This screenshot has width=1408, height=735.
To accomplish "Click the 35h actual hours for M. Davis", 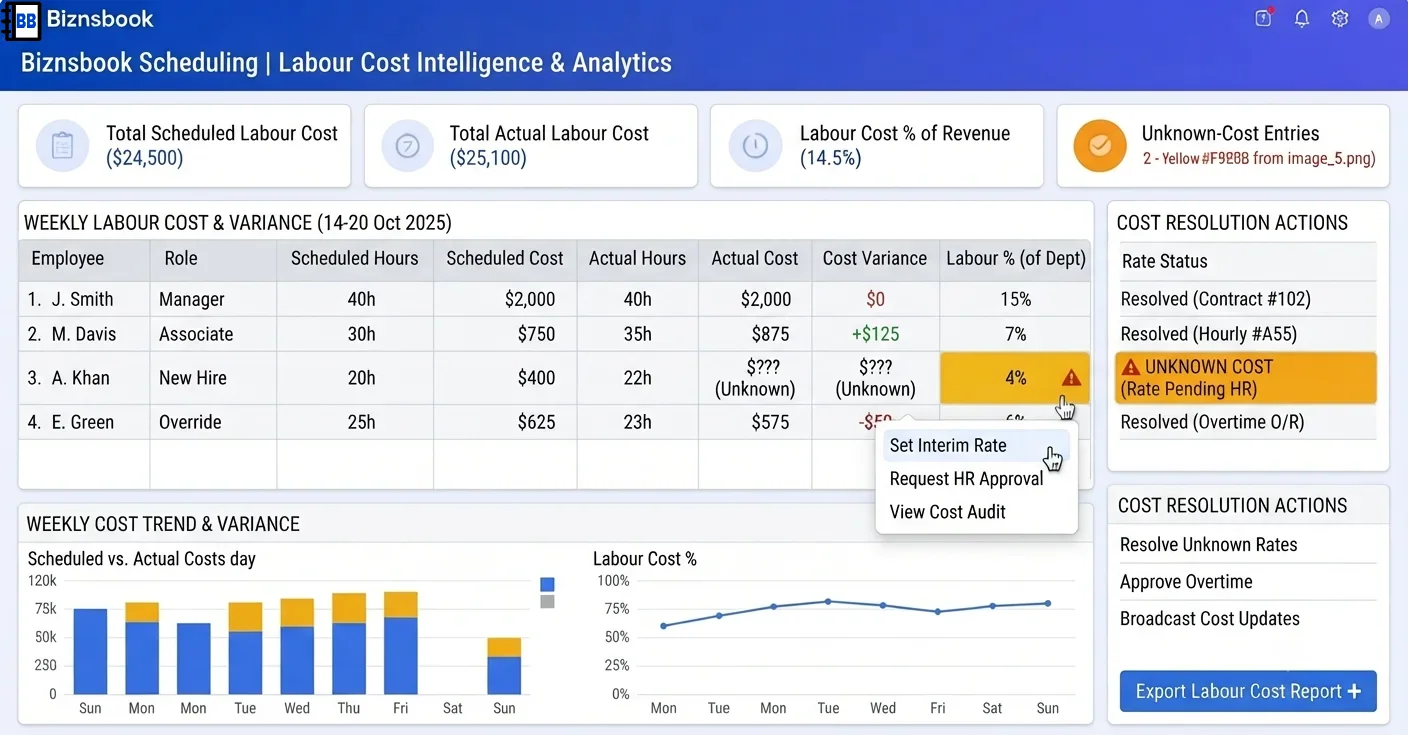I will 637,334.
